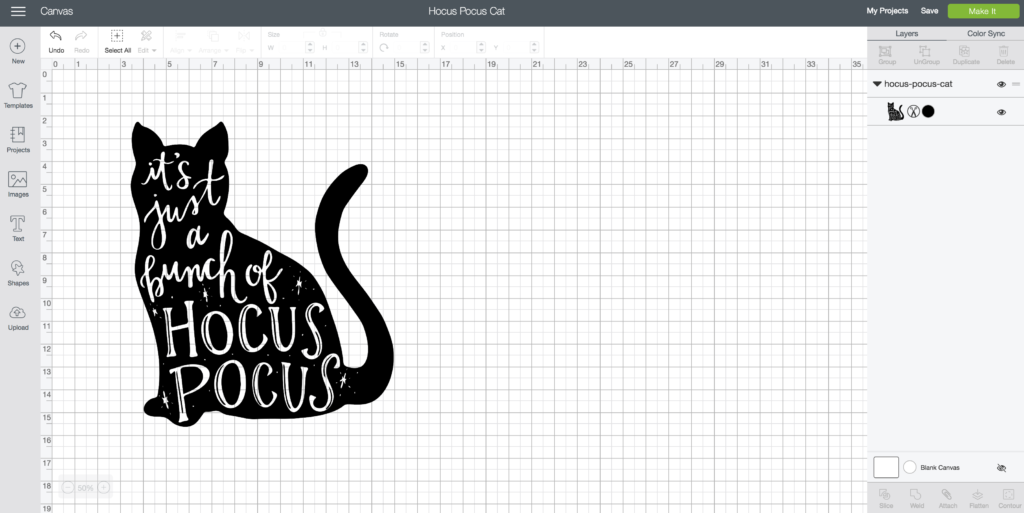Open the Projects panel in sidebar
This screenshot has width=1024, height=513.
(x=18, y=140)
